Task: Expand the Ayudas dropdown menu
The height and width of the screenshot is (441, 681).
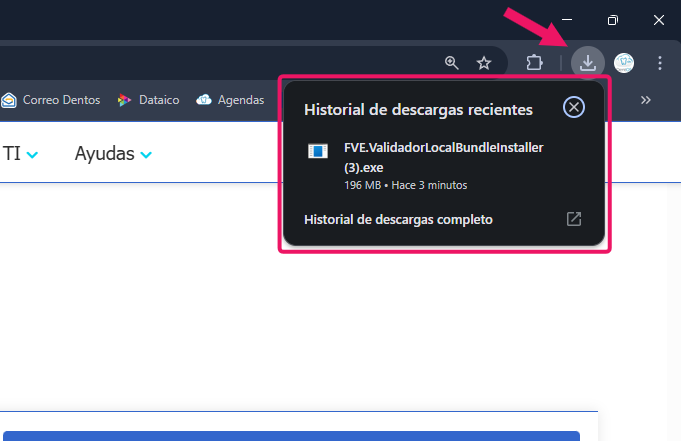Action: pyautogui.click(x=113, y=154)
